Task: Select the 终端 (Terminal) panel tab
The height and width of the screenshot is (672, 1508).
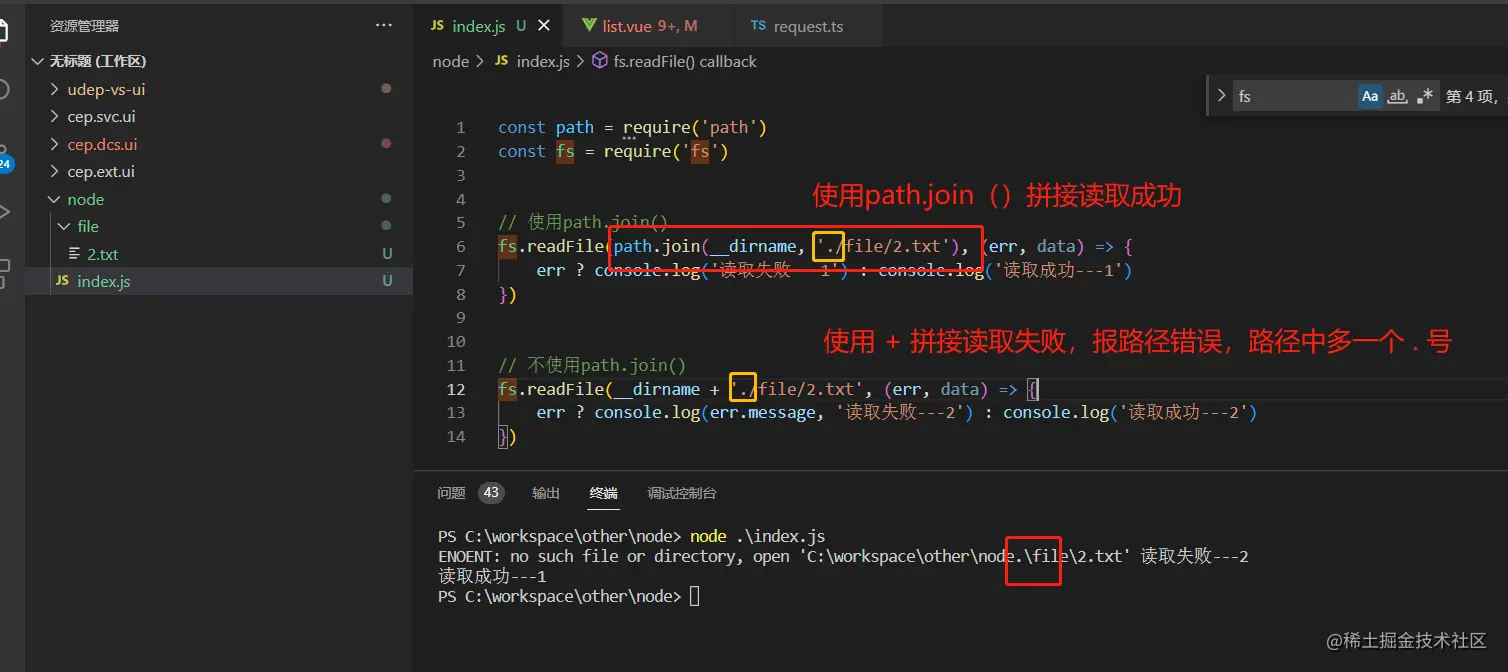Action: 604,493
